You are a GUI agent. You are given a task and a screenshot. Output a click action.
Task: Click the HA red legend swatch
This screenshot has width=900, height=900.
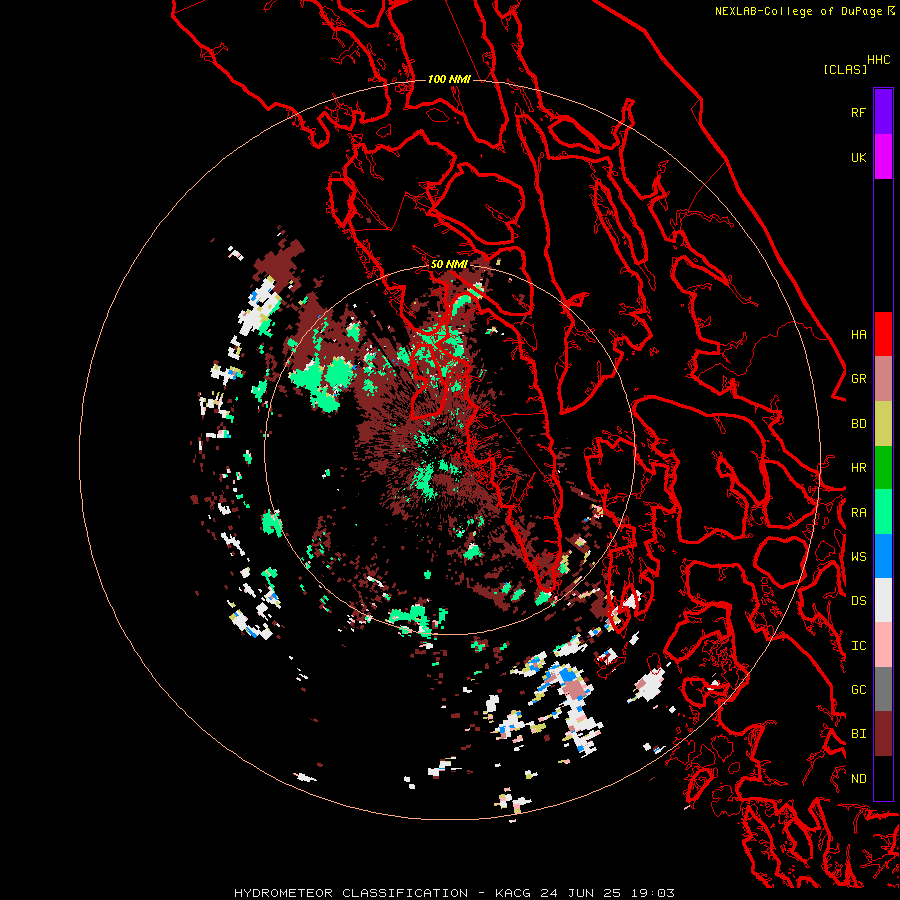(883, 334)
